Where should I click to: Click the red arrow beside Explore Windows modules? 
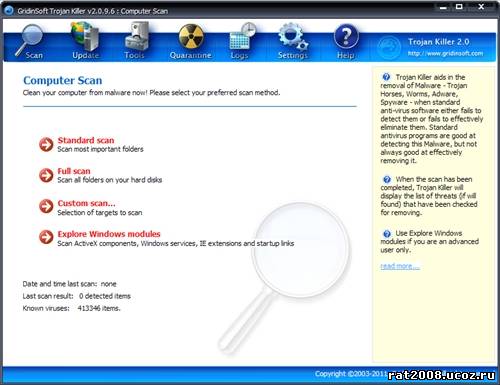(46, 237)
